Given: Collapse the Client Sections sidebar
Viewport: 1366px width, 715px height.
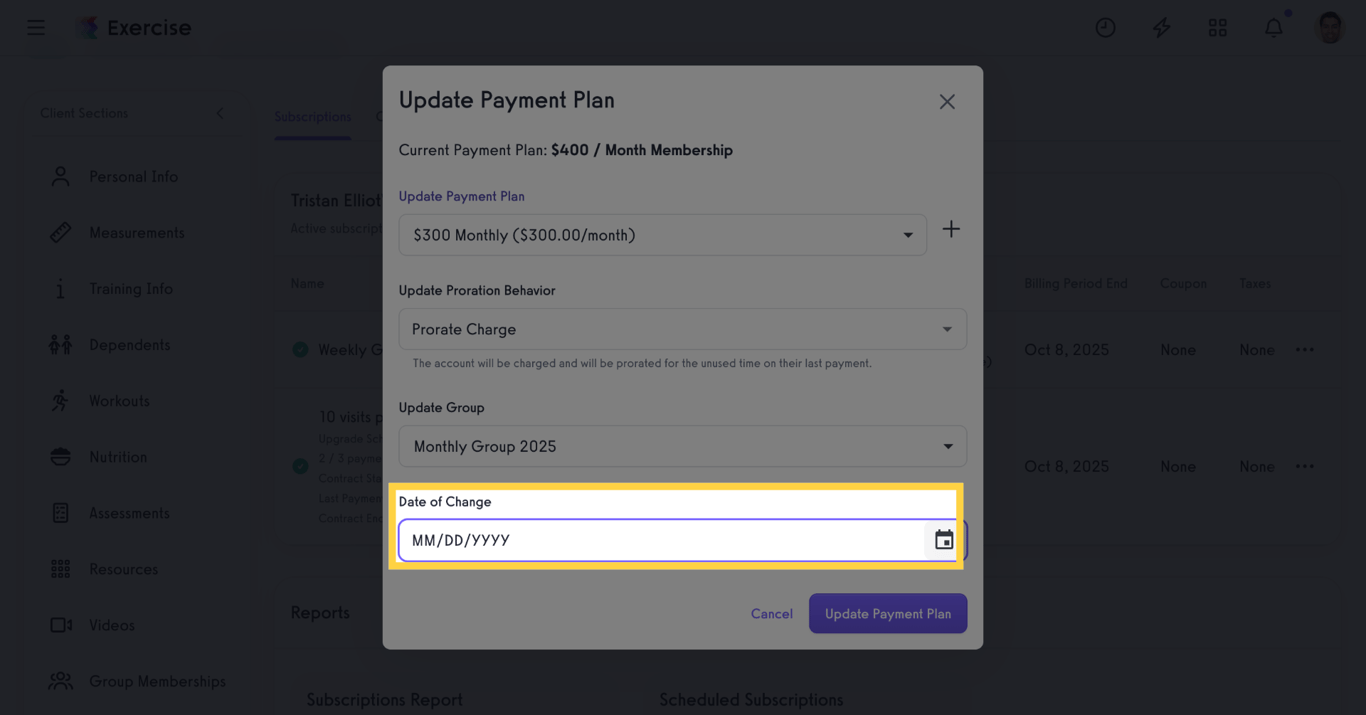Looking at the screenshot, I should tap(220, 114).
